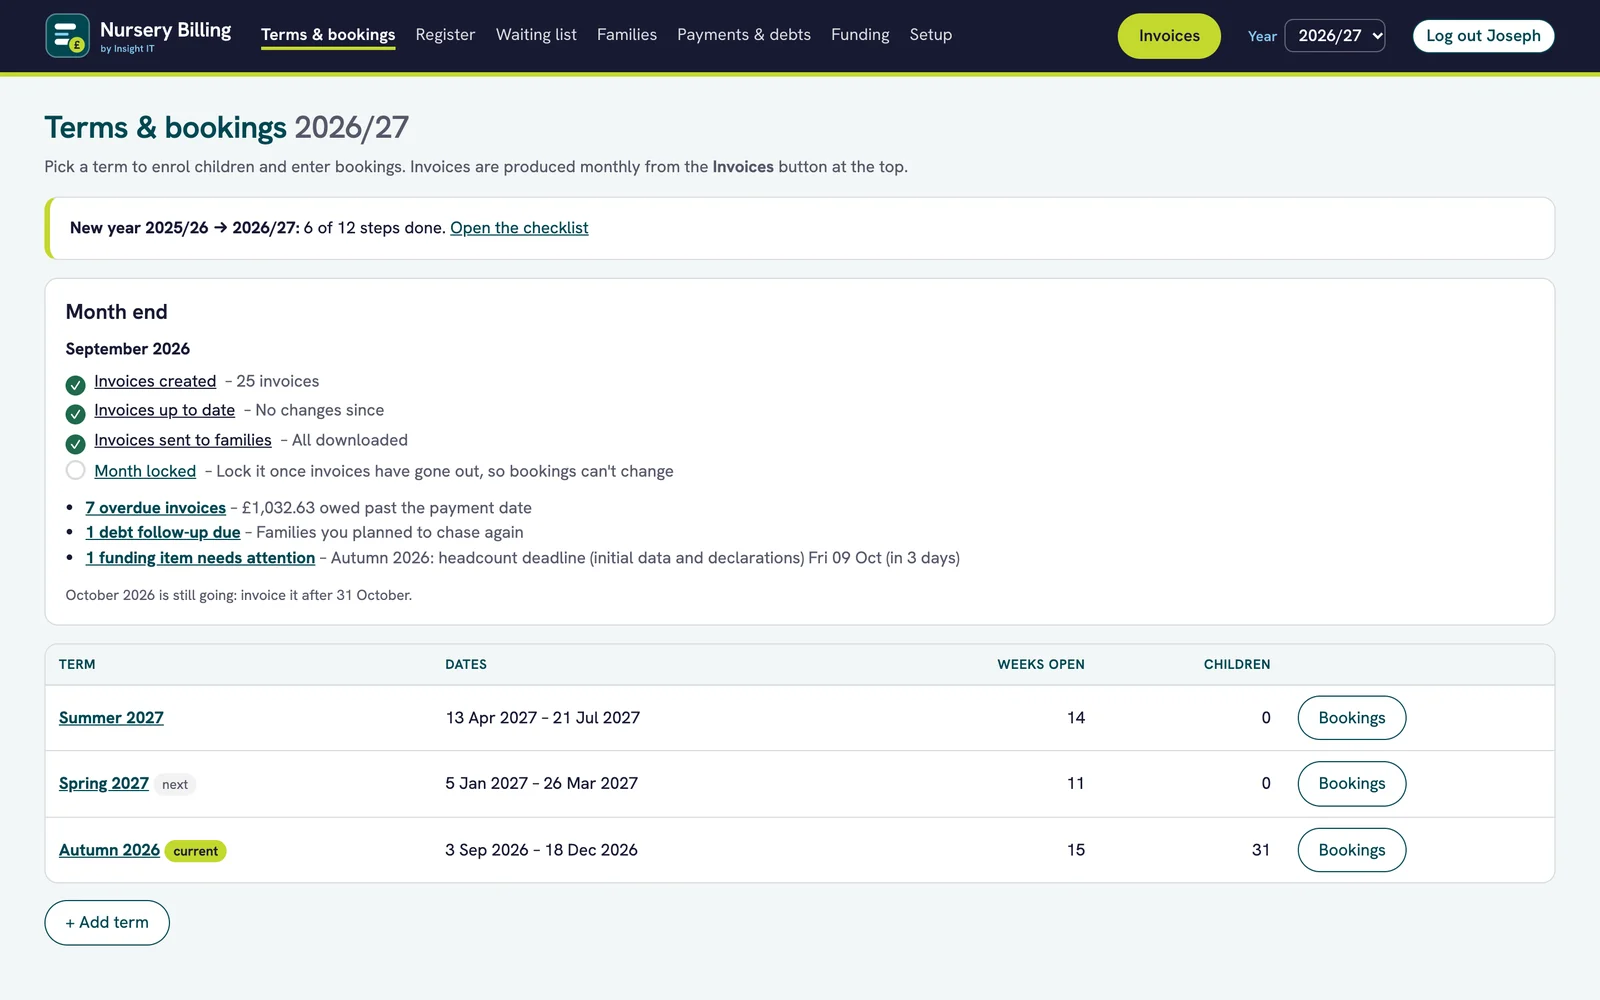Click the green check beside Invoices created
The width and height of the screenshot is (1600, 1000).
(x=75, y=385)
